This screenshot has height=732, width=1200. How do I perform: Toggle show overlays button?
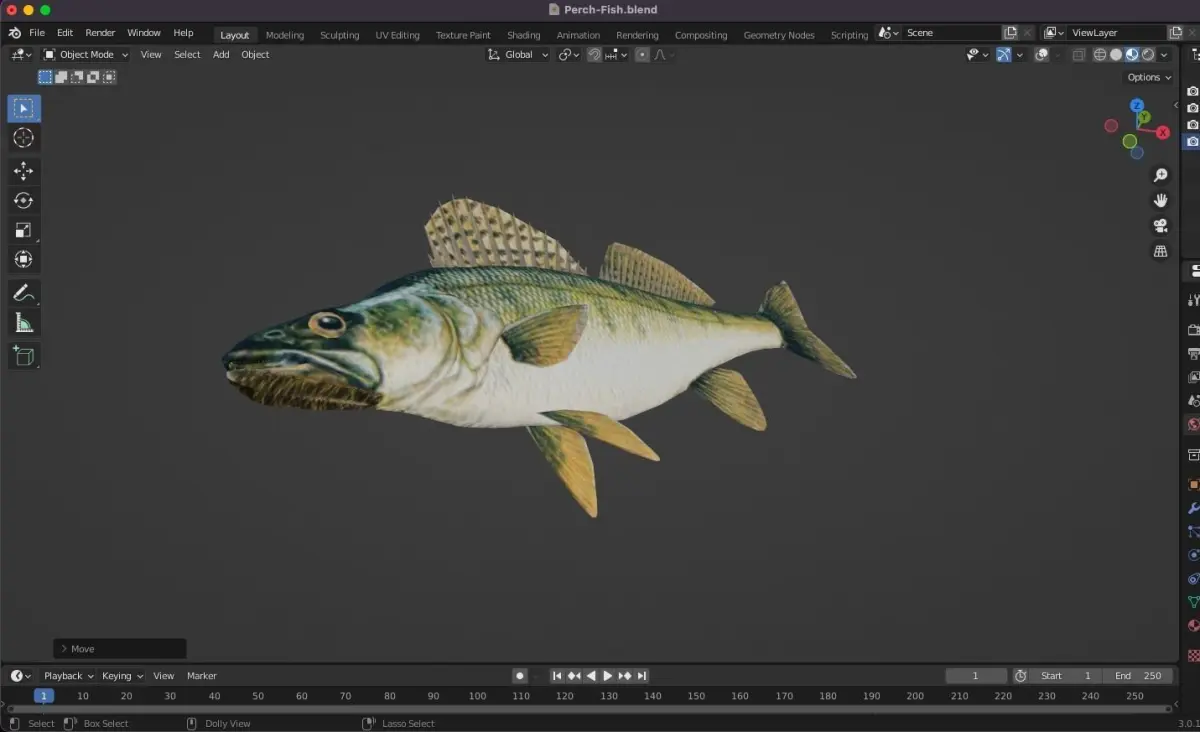pyautogui.click(x=1042, y=55)
